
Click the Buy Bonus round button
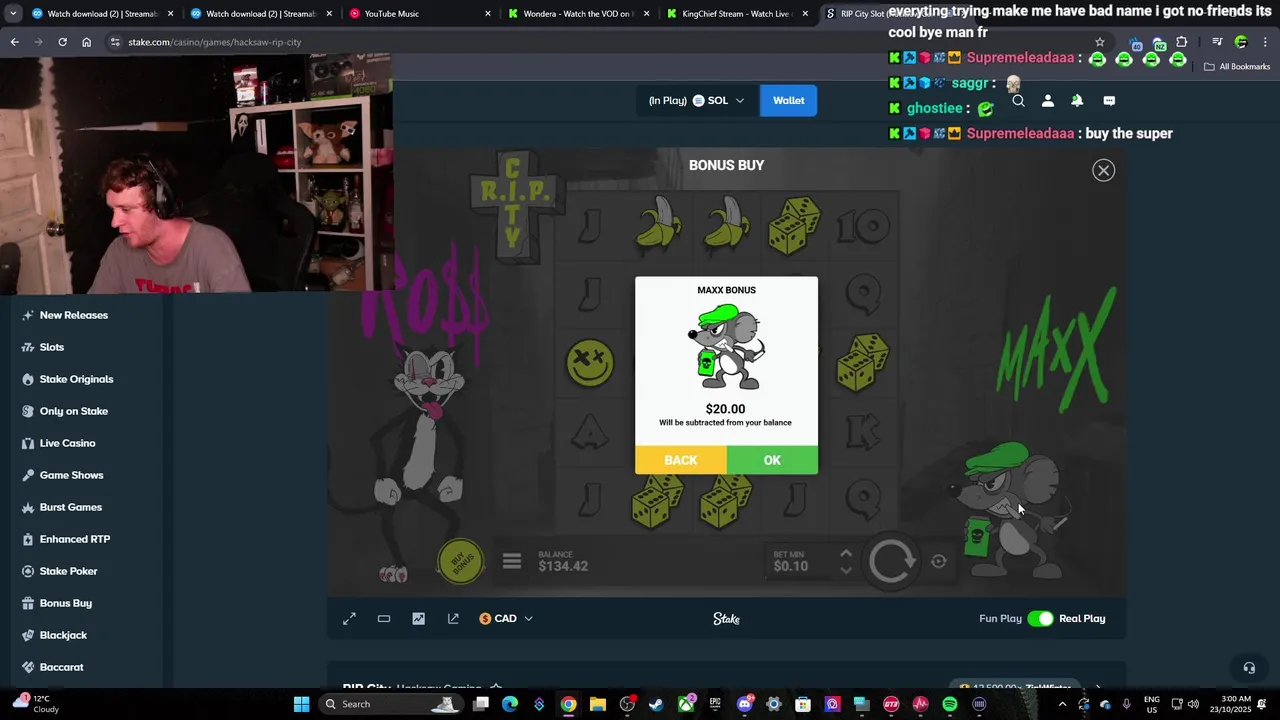point(461,562)
